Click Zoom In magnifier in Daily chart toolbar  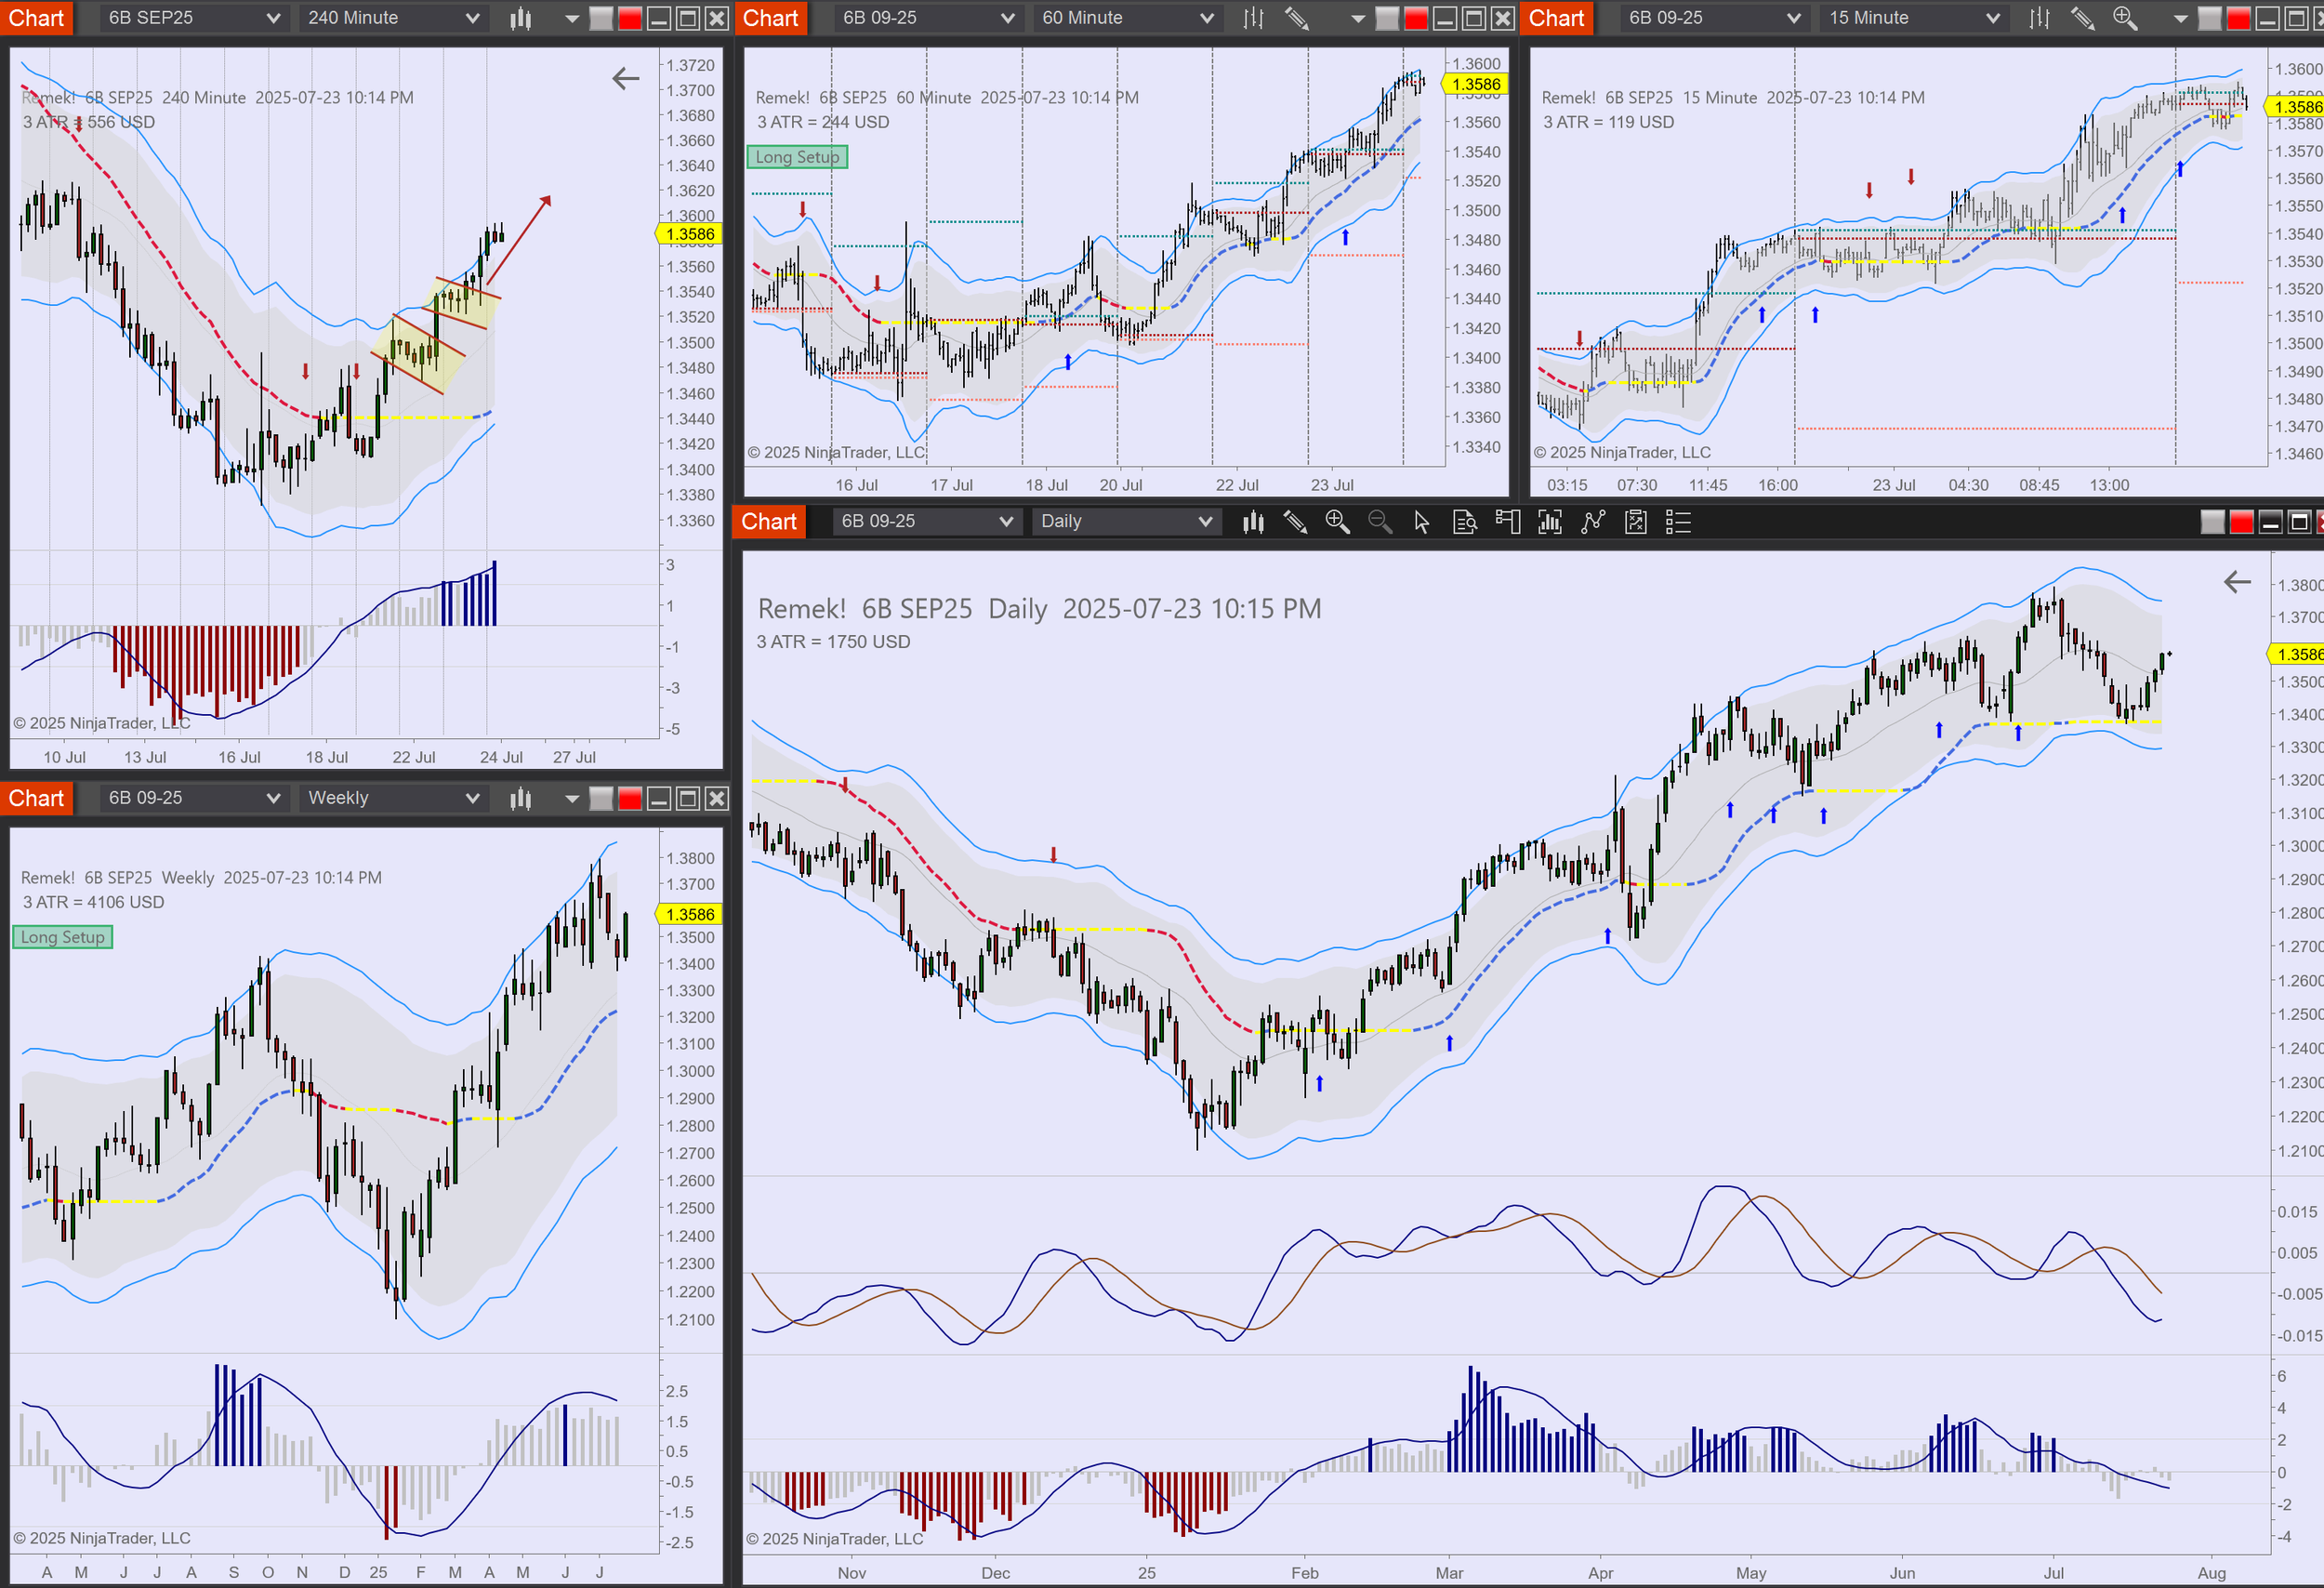1337,522
